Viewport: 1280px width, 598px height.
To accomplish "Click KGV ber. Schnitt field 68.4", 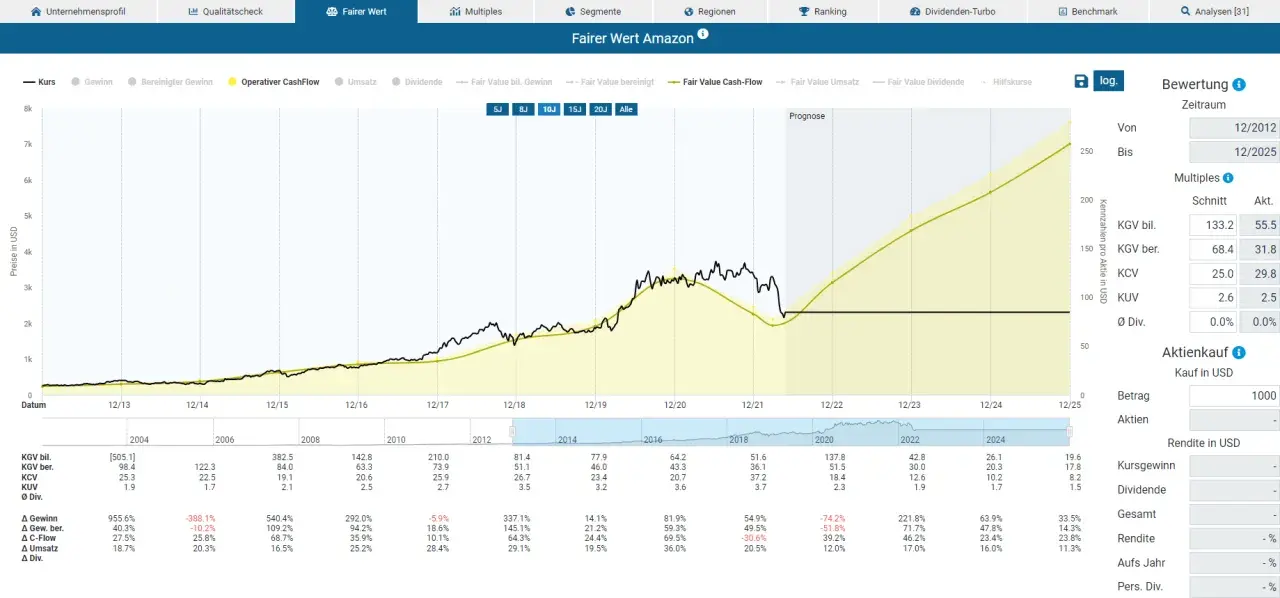I will [x=1213, y=249].
